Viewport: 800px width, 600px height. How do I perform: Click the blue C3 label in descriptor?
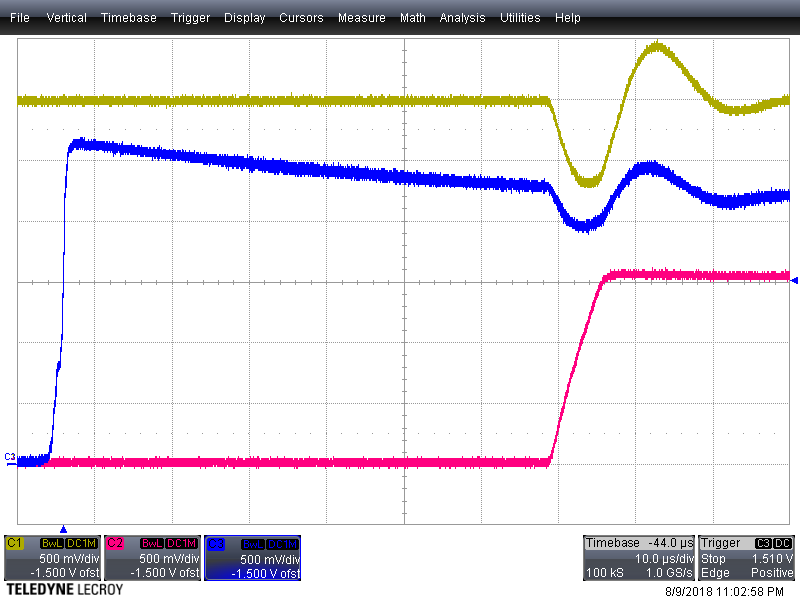pyautogui.click(x=215, y=544)
